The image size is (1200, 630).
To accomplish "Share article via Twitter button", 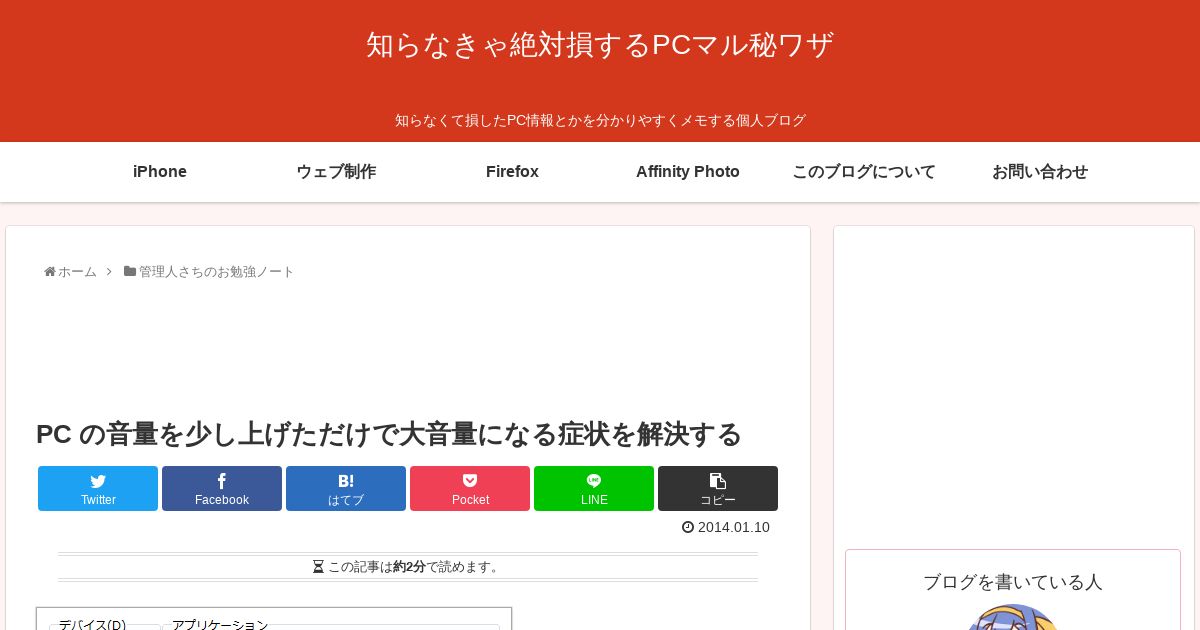I will 98,488.
